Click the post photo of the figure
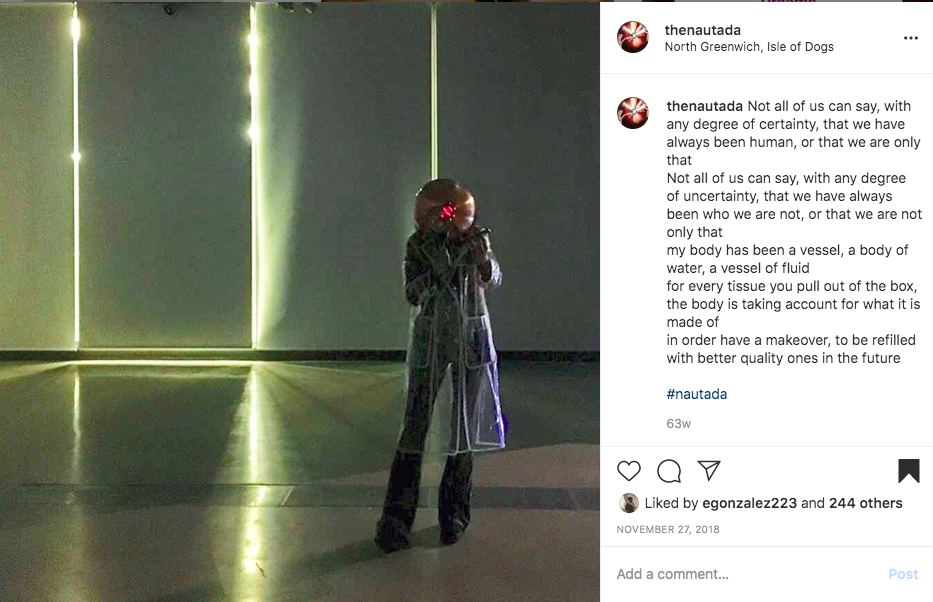 click(x=300, y=302)
